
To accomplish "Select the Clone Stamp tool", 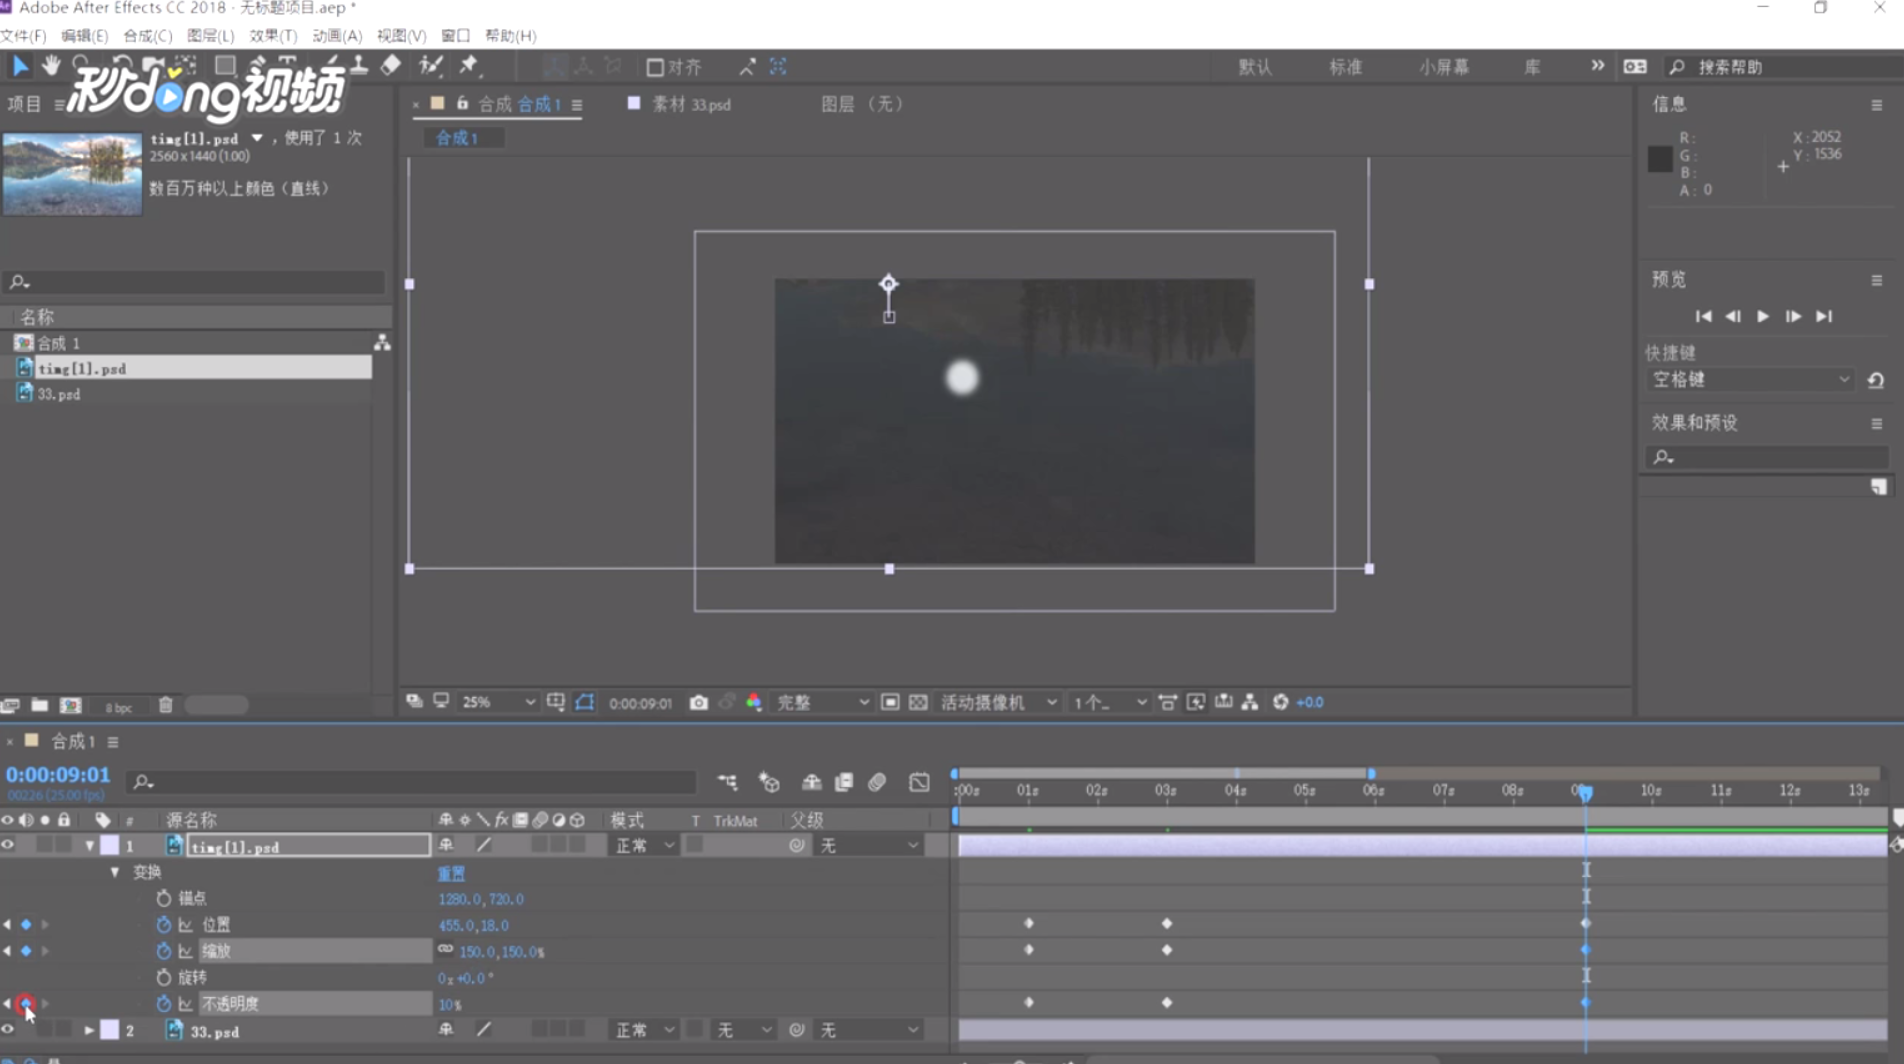I will [x=359, y=66].
